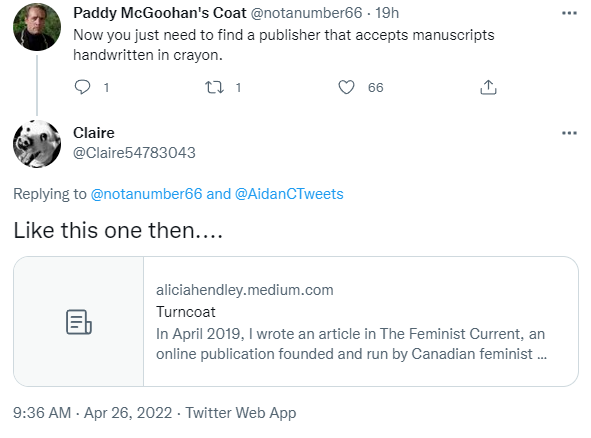Open the Turncoat article title
The width and height of the screenshot is (591, 438).
pos(186,312)
